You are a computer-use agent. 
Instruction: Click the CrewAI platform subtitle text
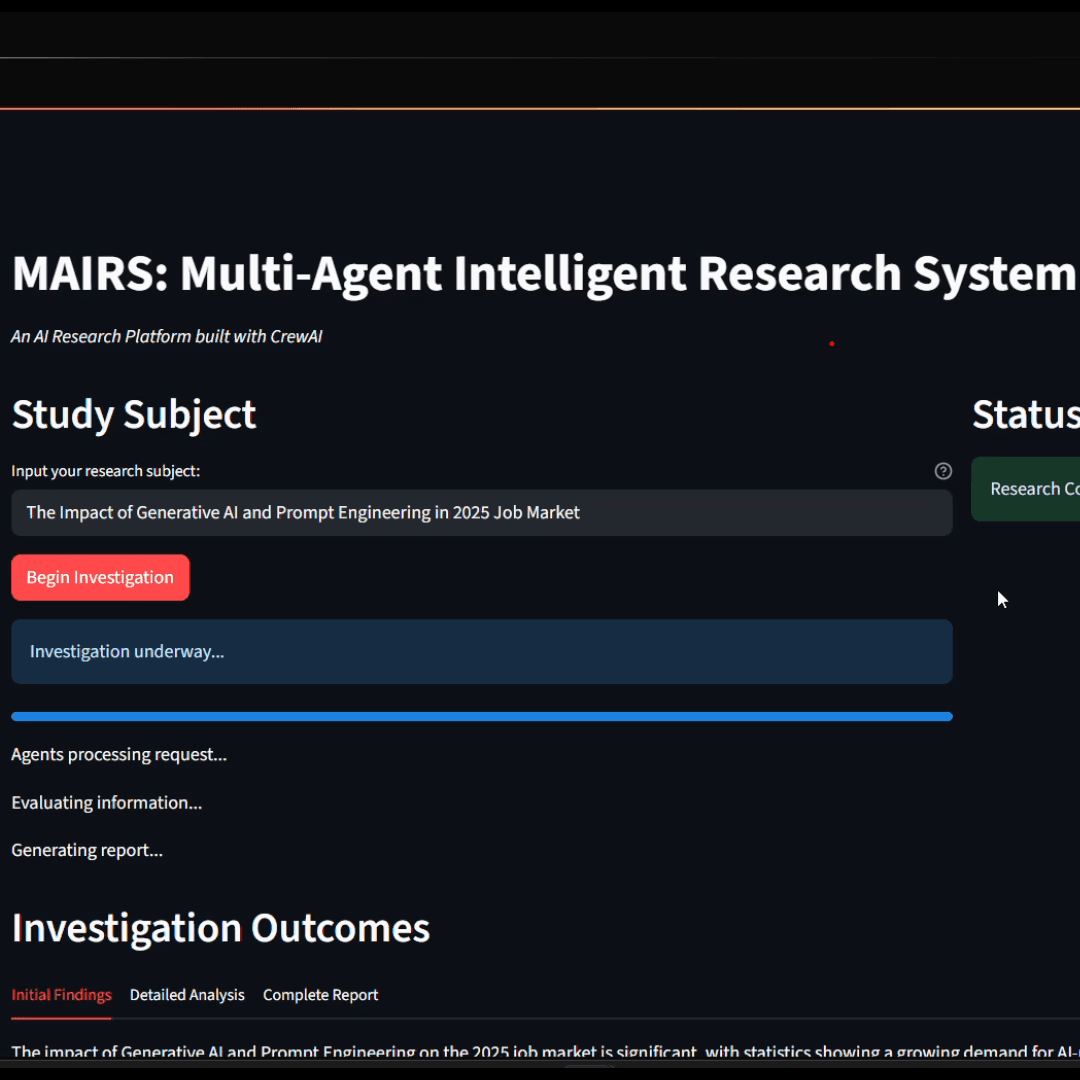(x=166, y=336)
